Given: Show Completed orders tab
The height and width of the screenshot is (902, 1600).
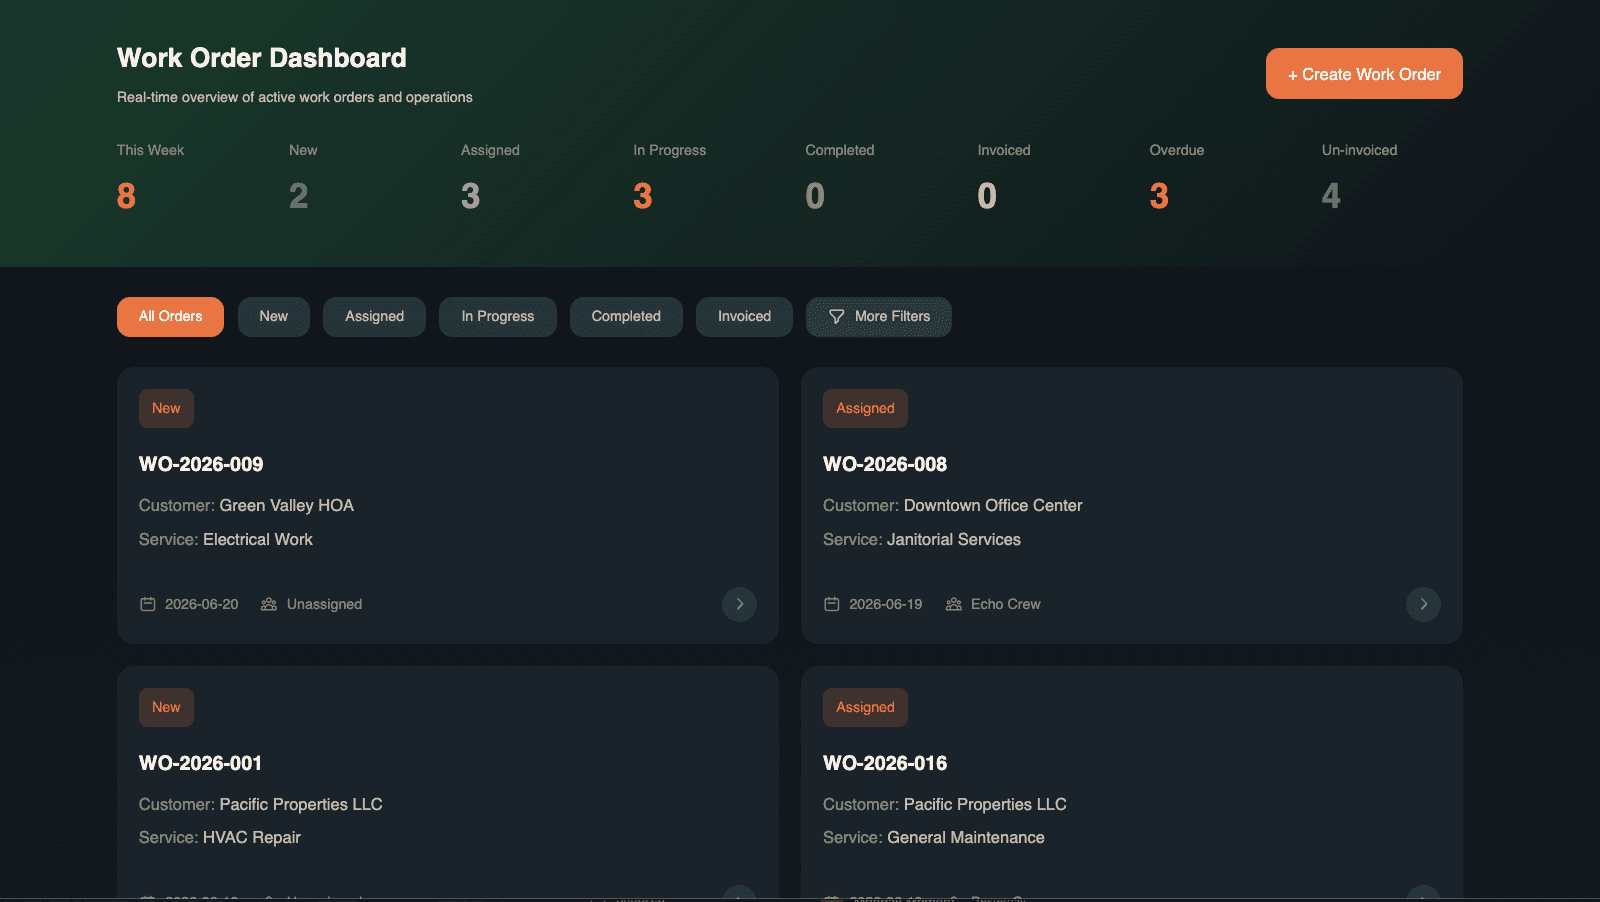Looking at the screenshot, I should coord(626,317).
